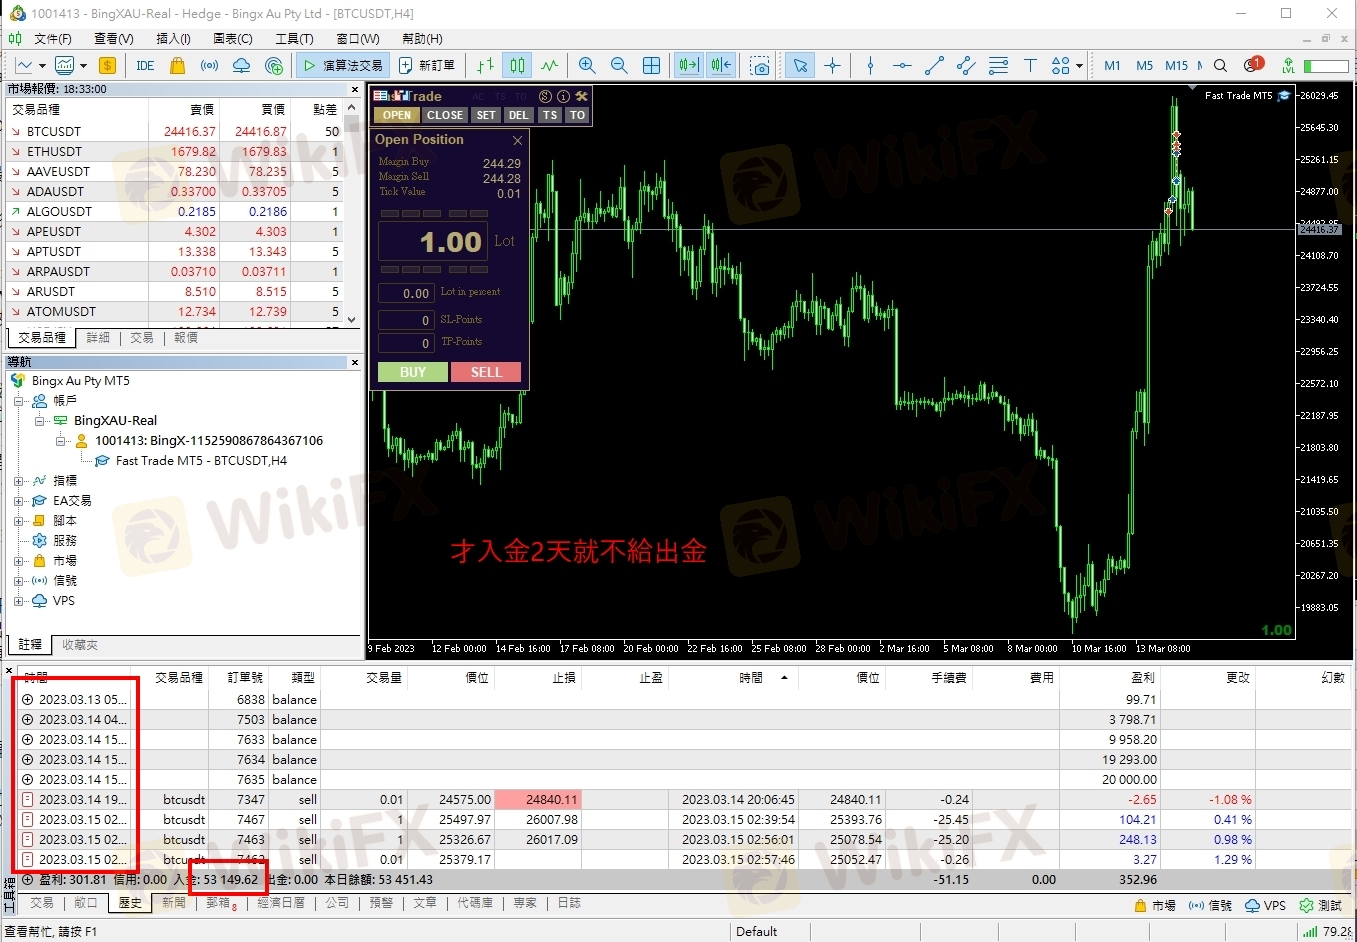The height and width of the screenshot is (942, 1357).
Task: Select the equidistant channel tool
Action: [966, 66]
